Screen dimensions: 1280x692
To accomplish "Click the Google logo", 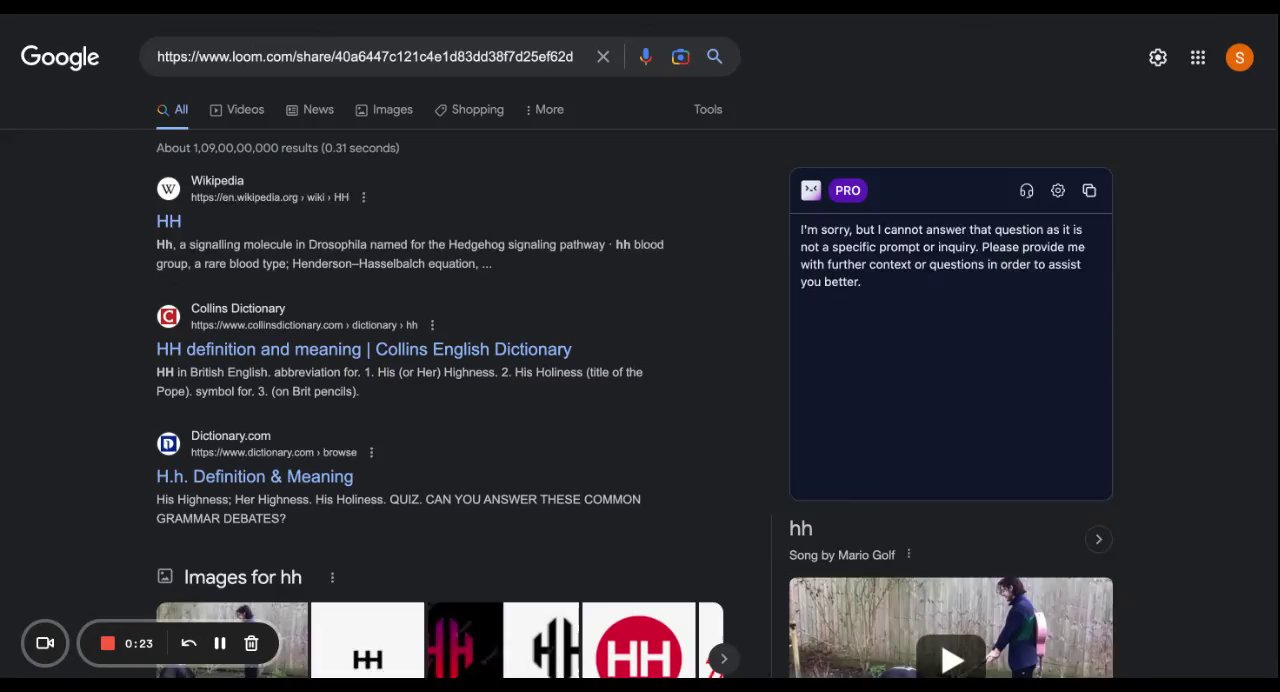I will [x=60, y=57].
